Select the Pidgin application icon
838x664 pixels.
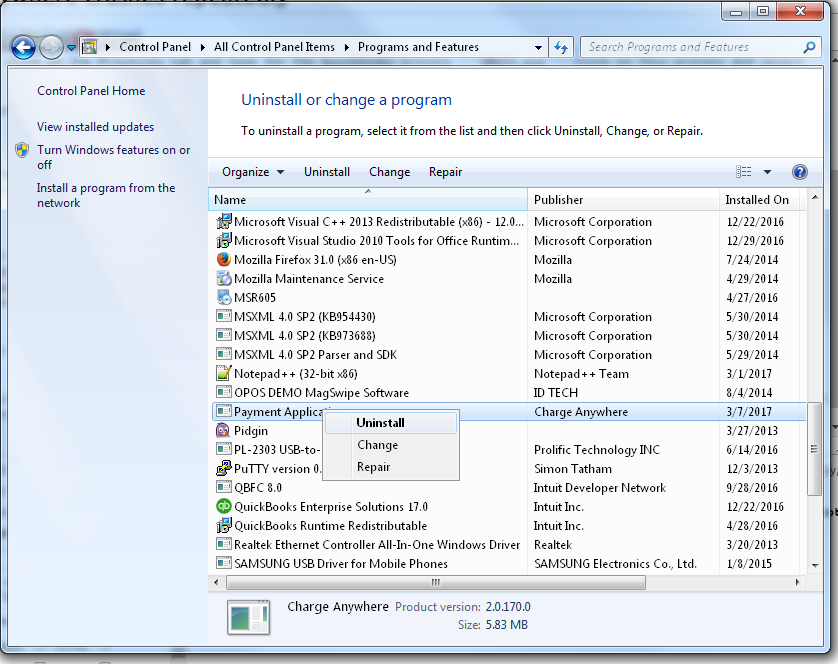point(224,431)
